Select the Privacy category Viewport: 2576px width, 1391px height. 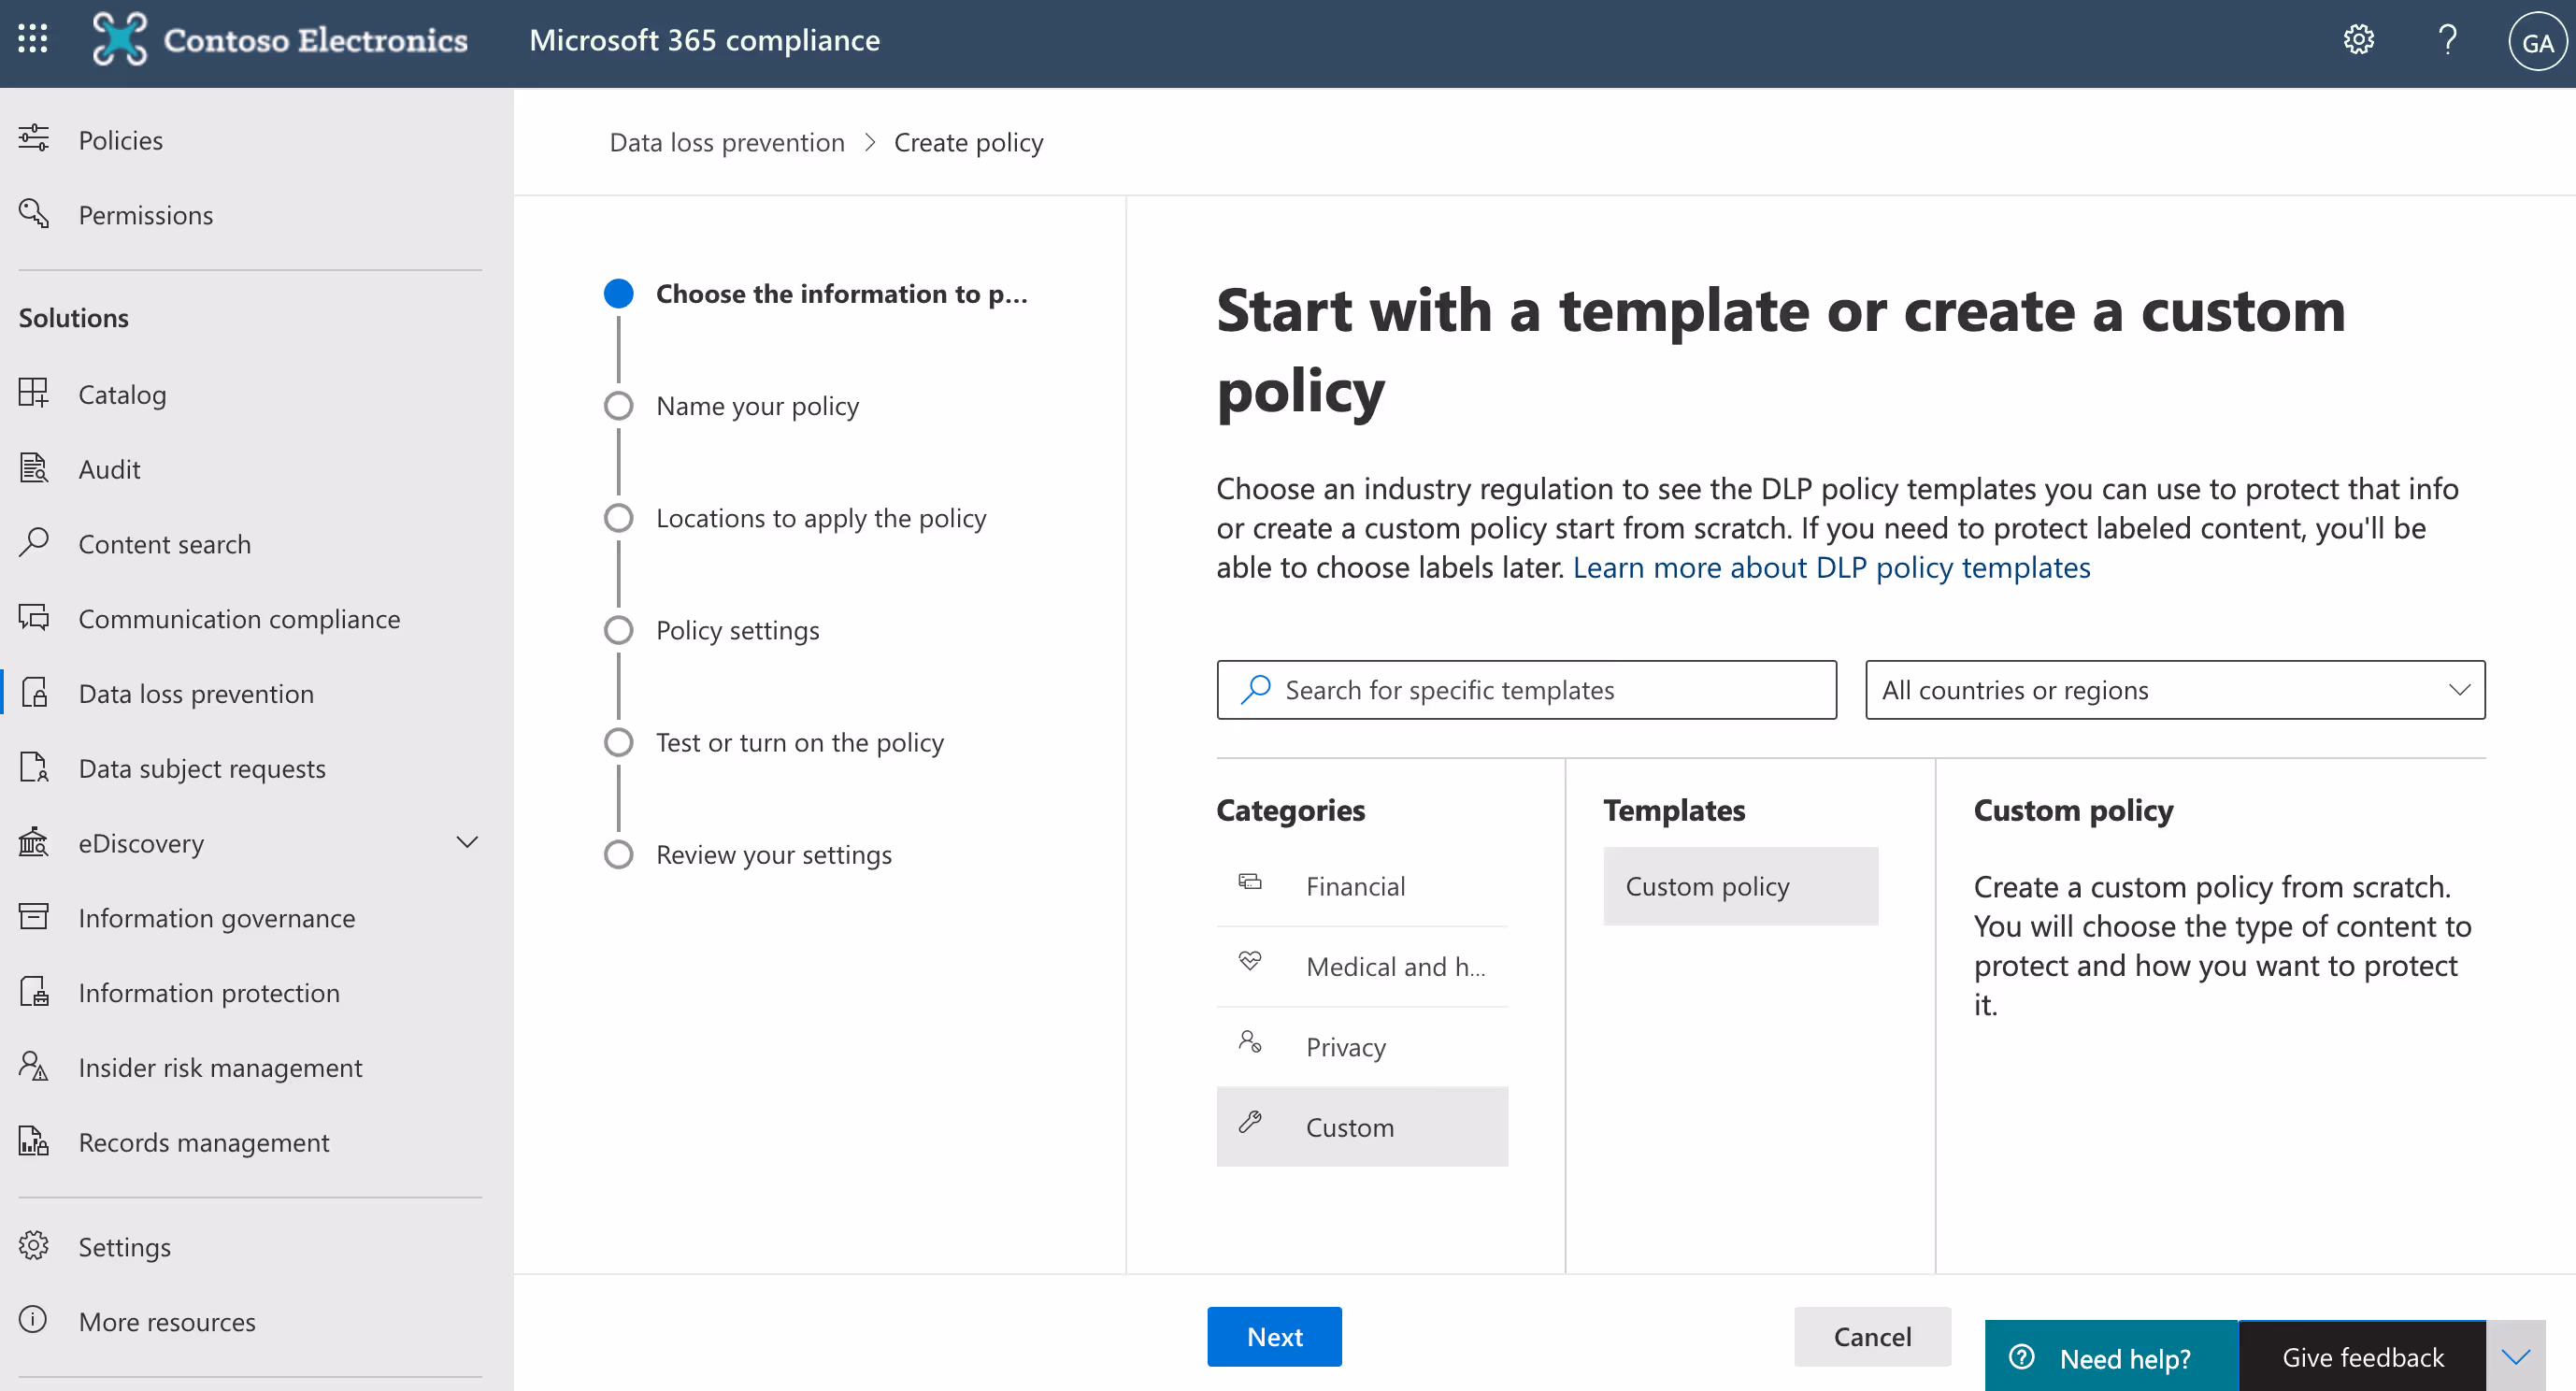coord(1345,1047)
